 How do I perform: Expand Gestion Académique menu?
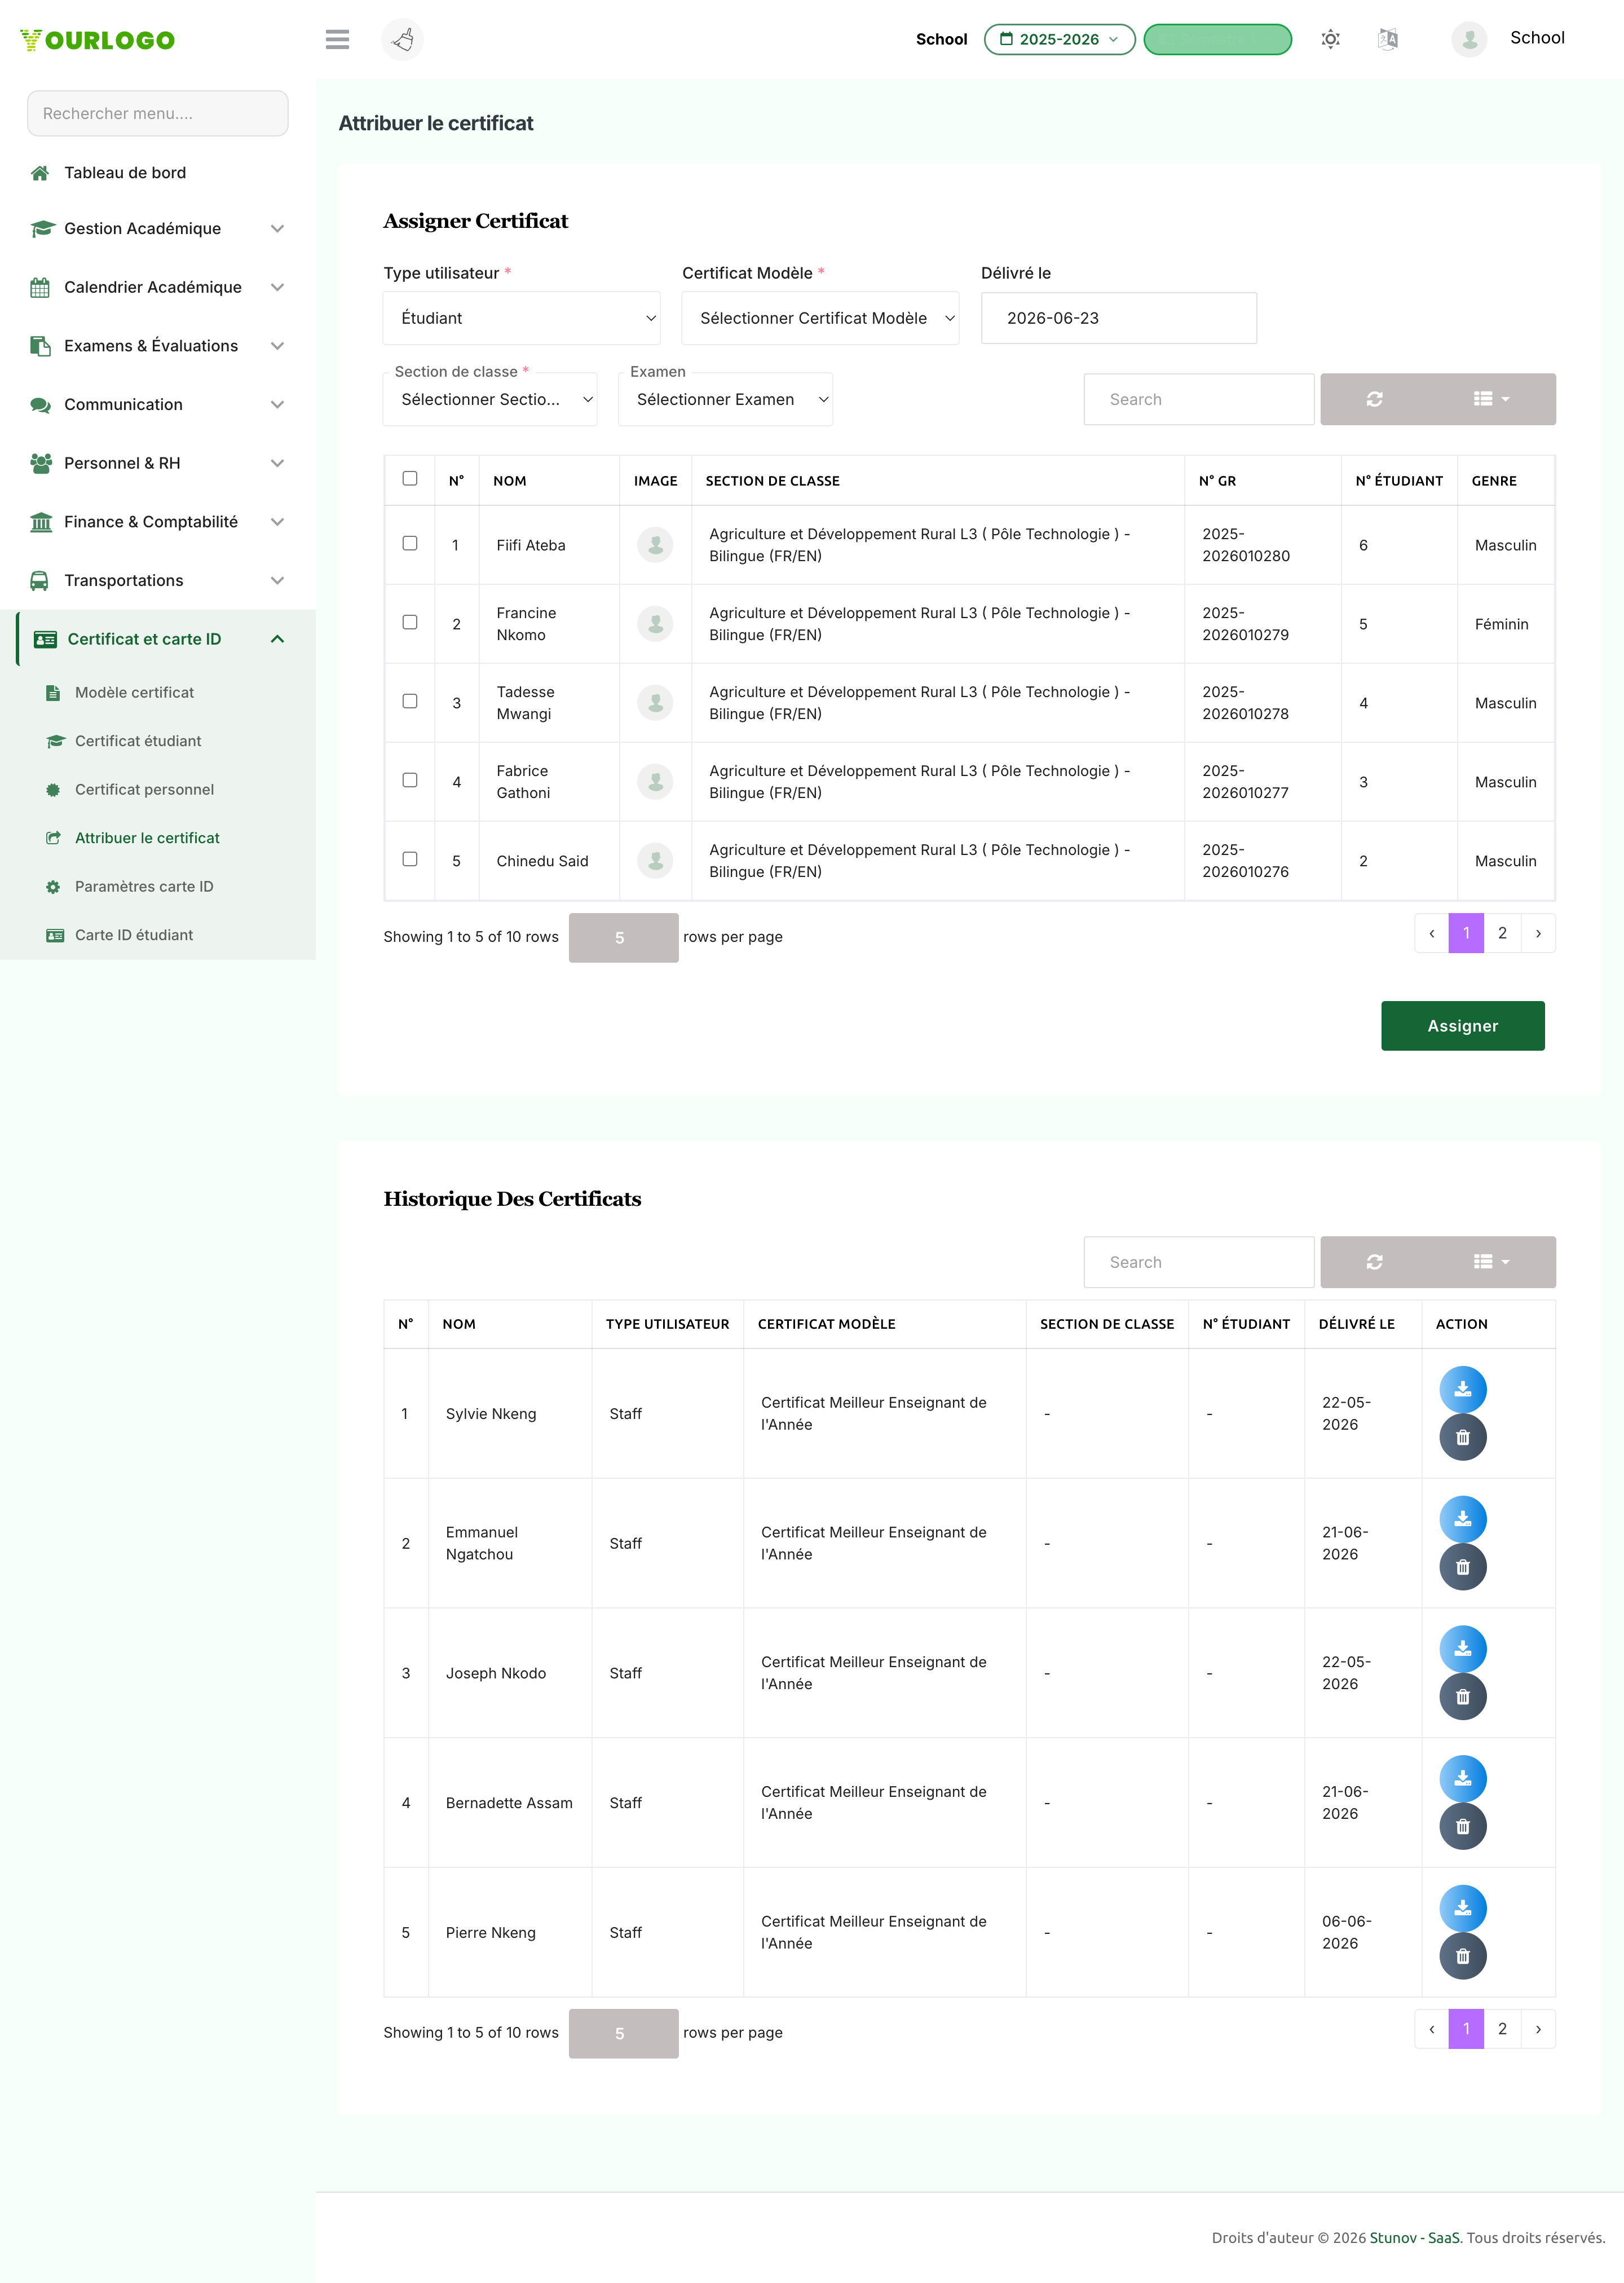coord(158,229)
